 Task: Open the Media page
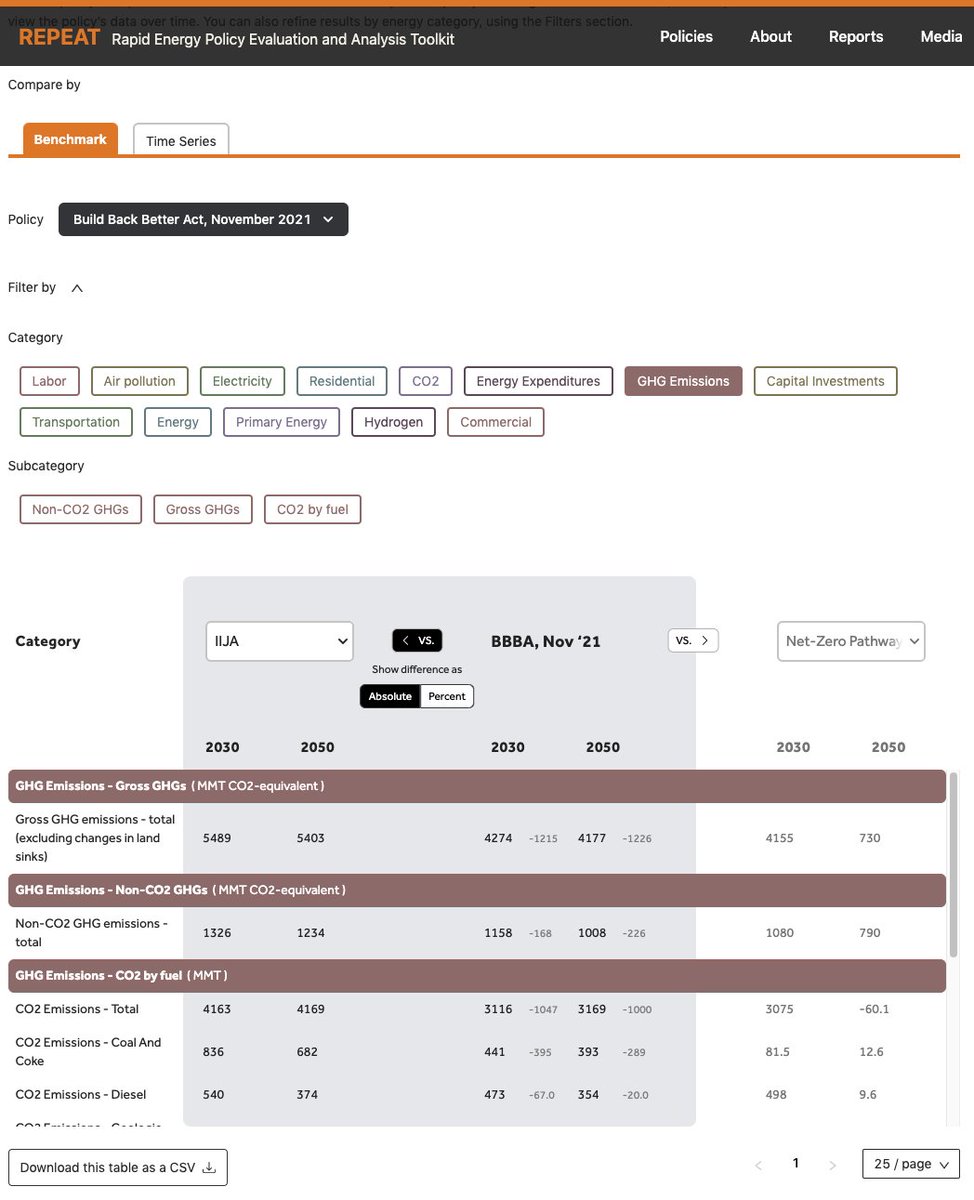point(941,36)
